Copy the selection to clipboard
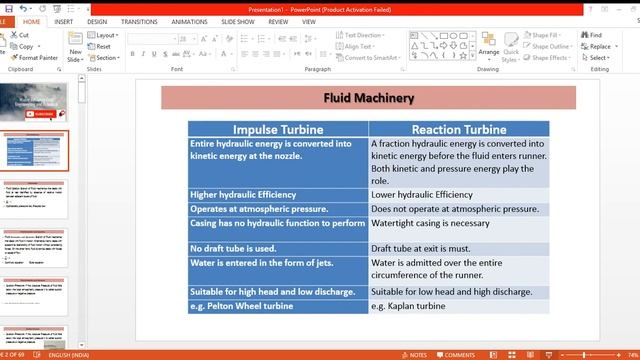Viewport: 640px width, 360px height. pos(22,47)
